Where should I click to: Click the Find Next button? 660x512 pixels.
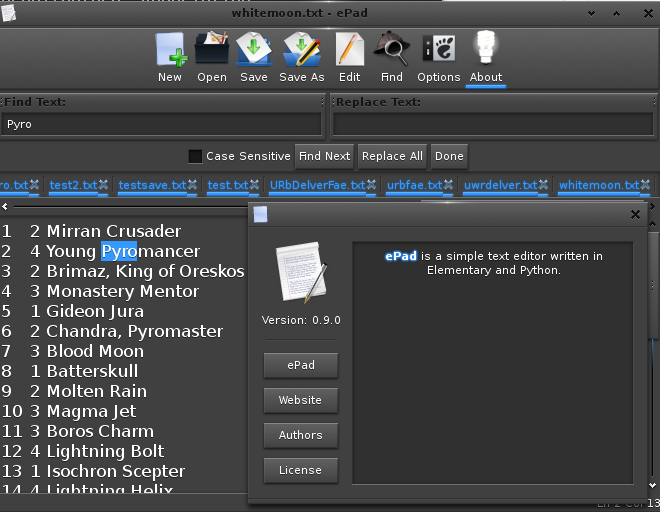click(324, 156)
